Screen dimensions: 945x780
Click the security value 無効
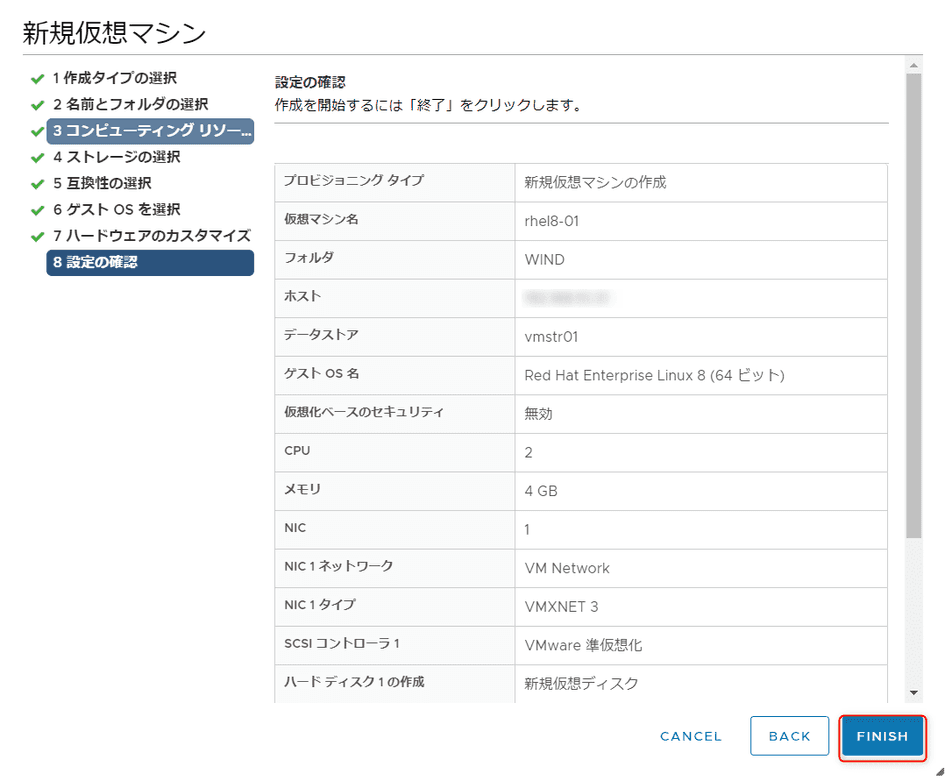coord(538,414)
